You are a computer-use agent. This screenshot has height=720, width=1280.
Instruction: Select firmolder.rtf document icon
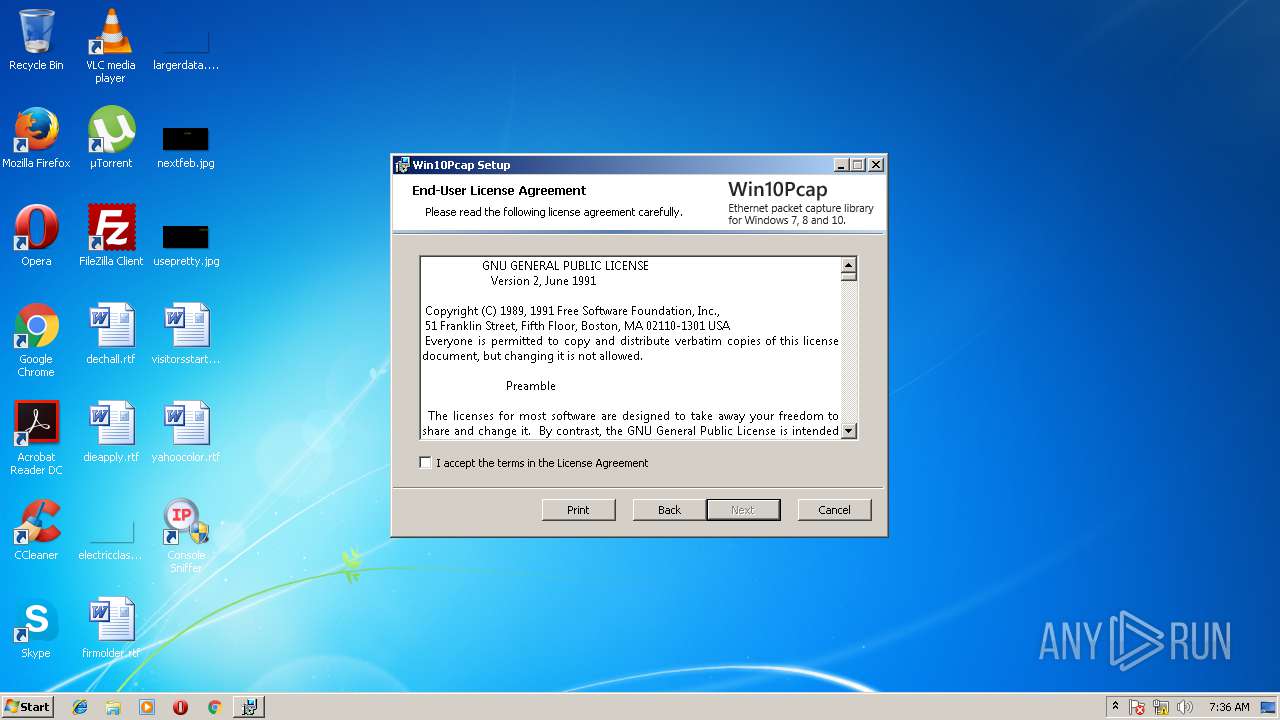click(110, 628)
